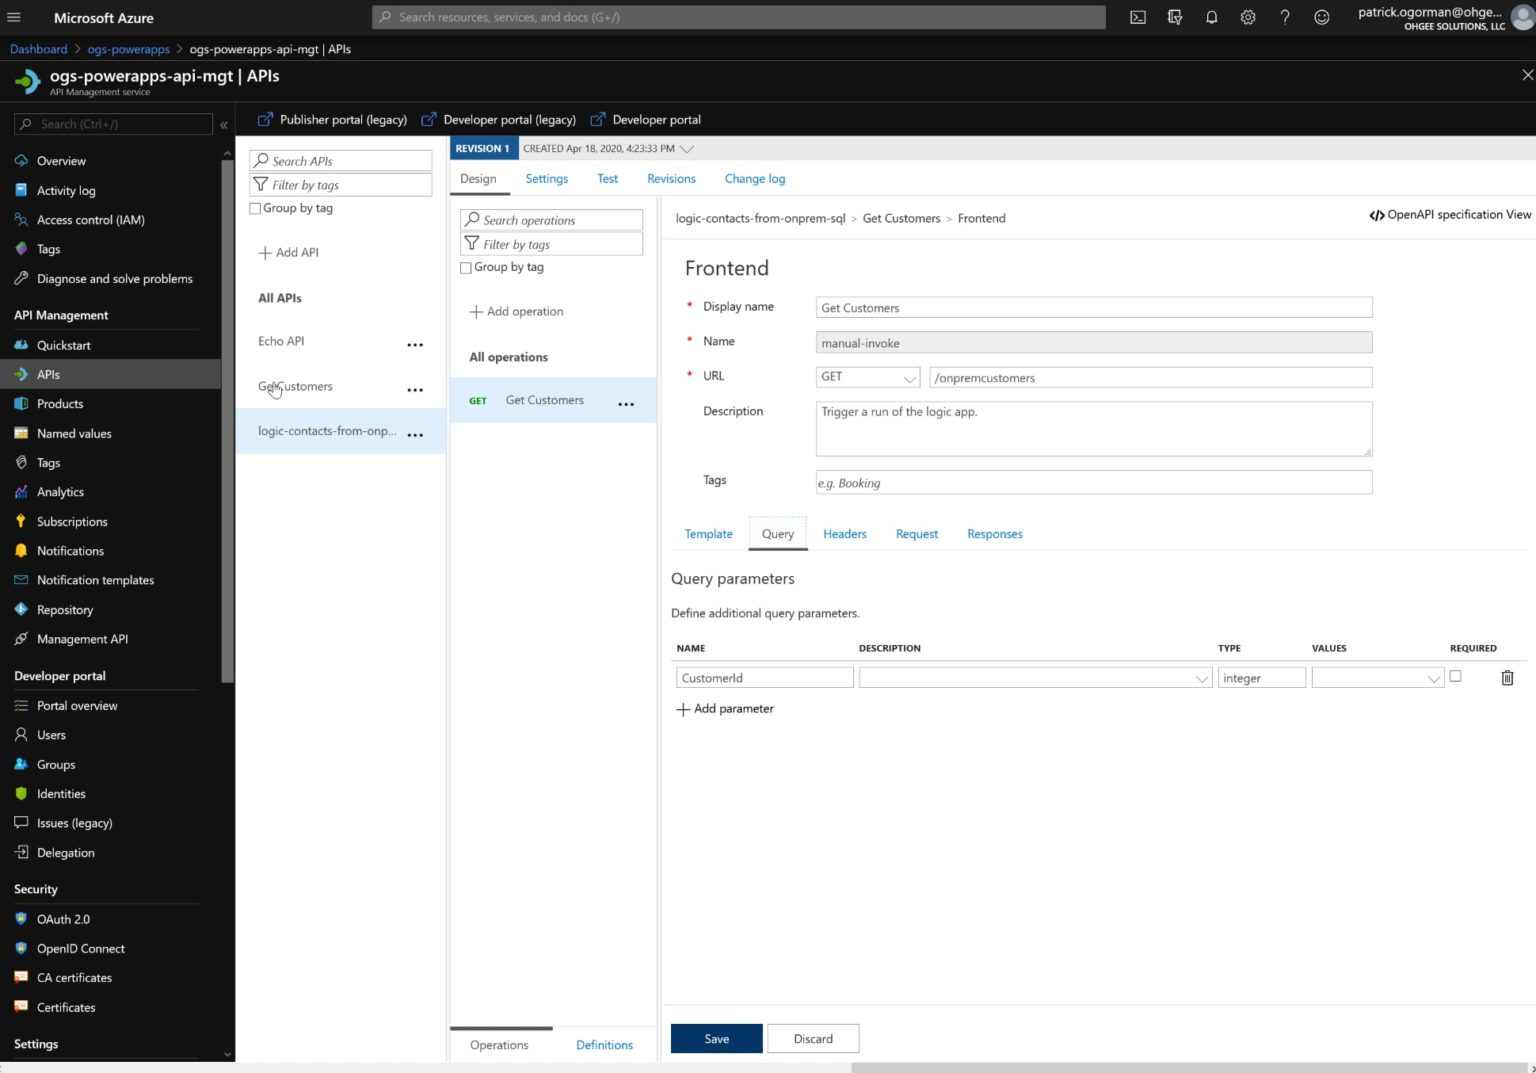Image resolution: width=1536 pixels, height=1073 pixels.
Task: Check Group by tag for operations
Action: (466, 268)
